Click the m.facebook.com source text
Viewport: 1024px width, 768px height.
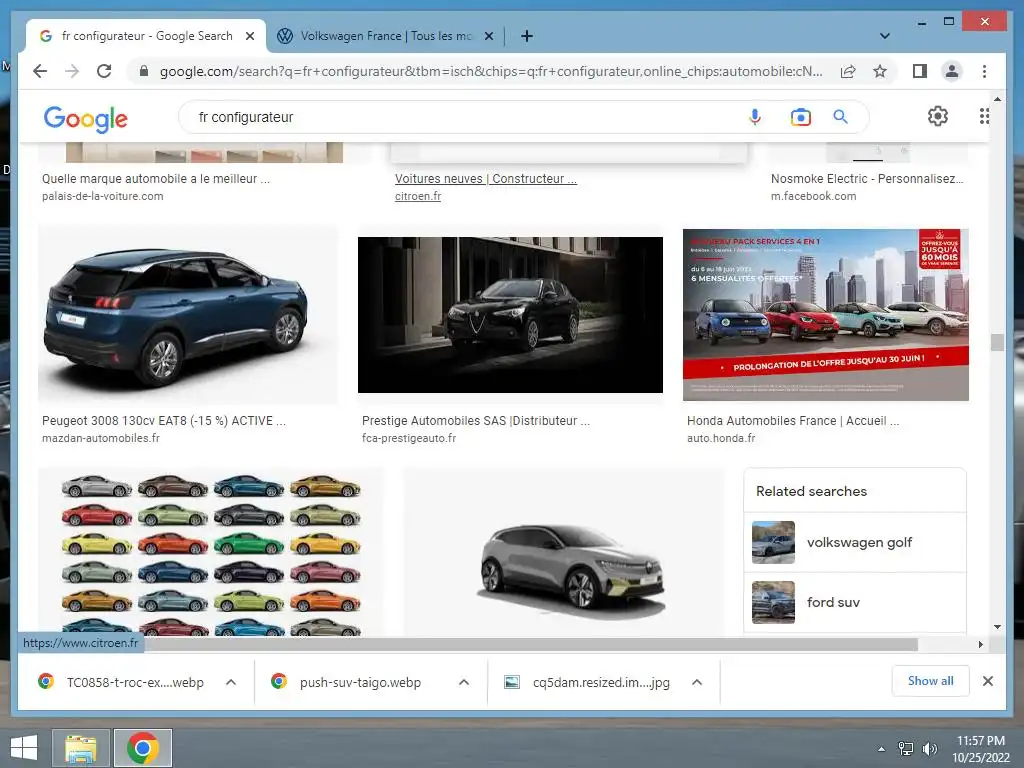813,196
